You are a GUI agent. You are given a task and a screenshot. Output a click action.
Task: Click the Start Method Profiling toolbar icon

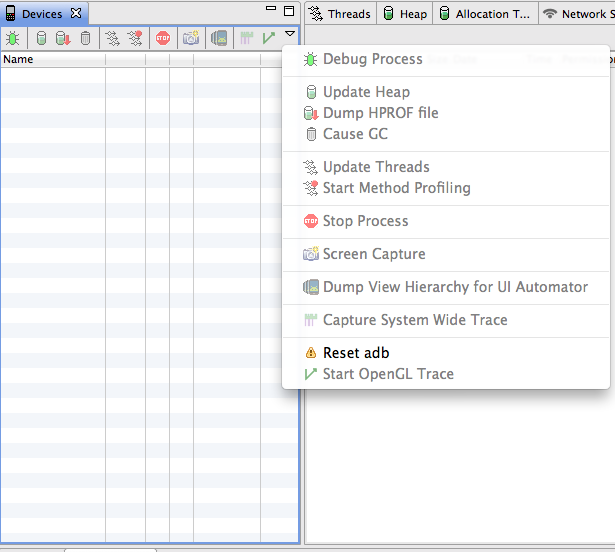pyautogui.click(x=135, y=38)
